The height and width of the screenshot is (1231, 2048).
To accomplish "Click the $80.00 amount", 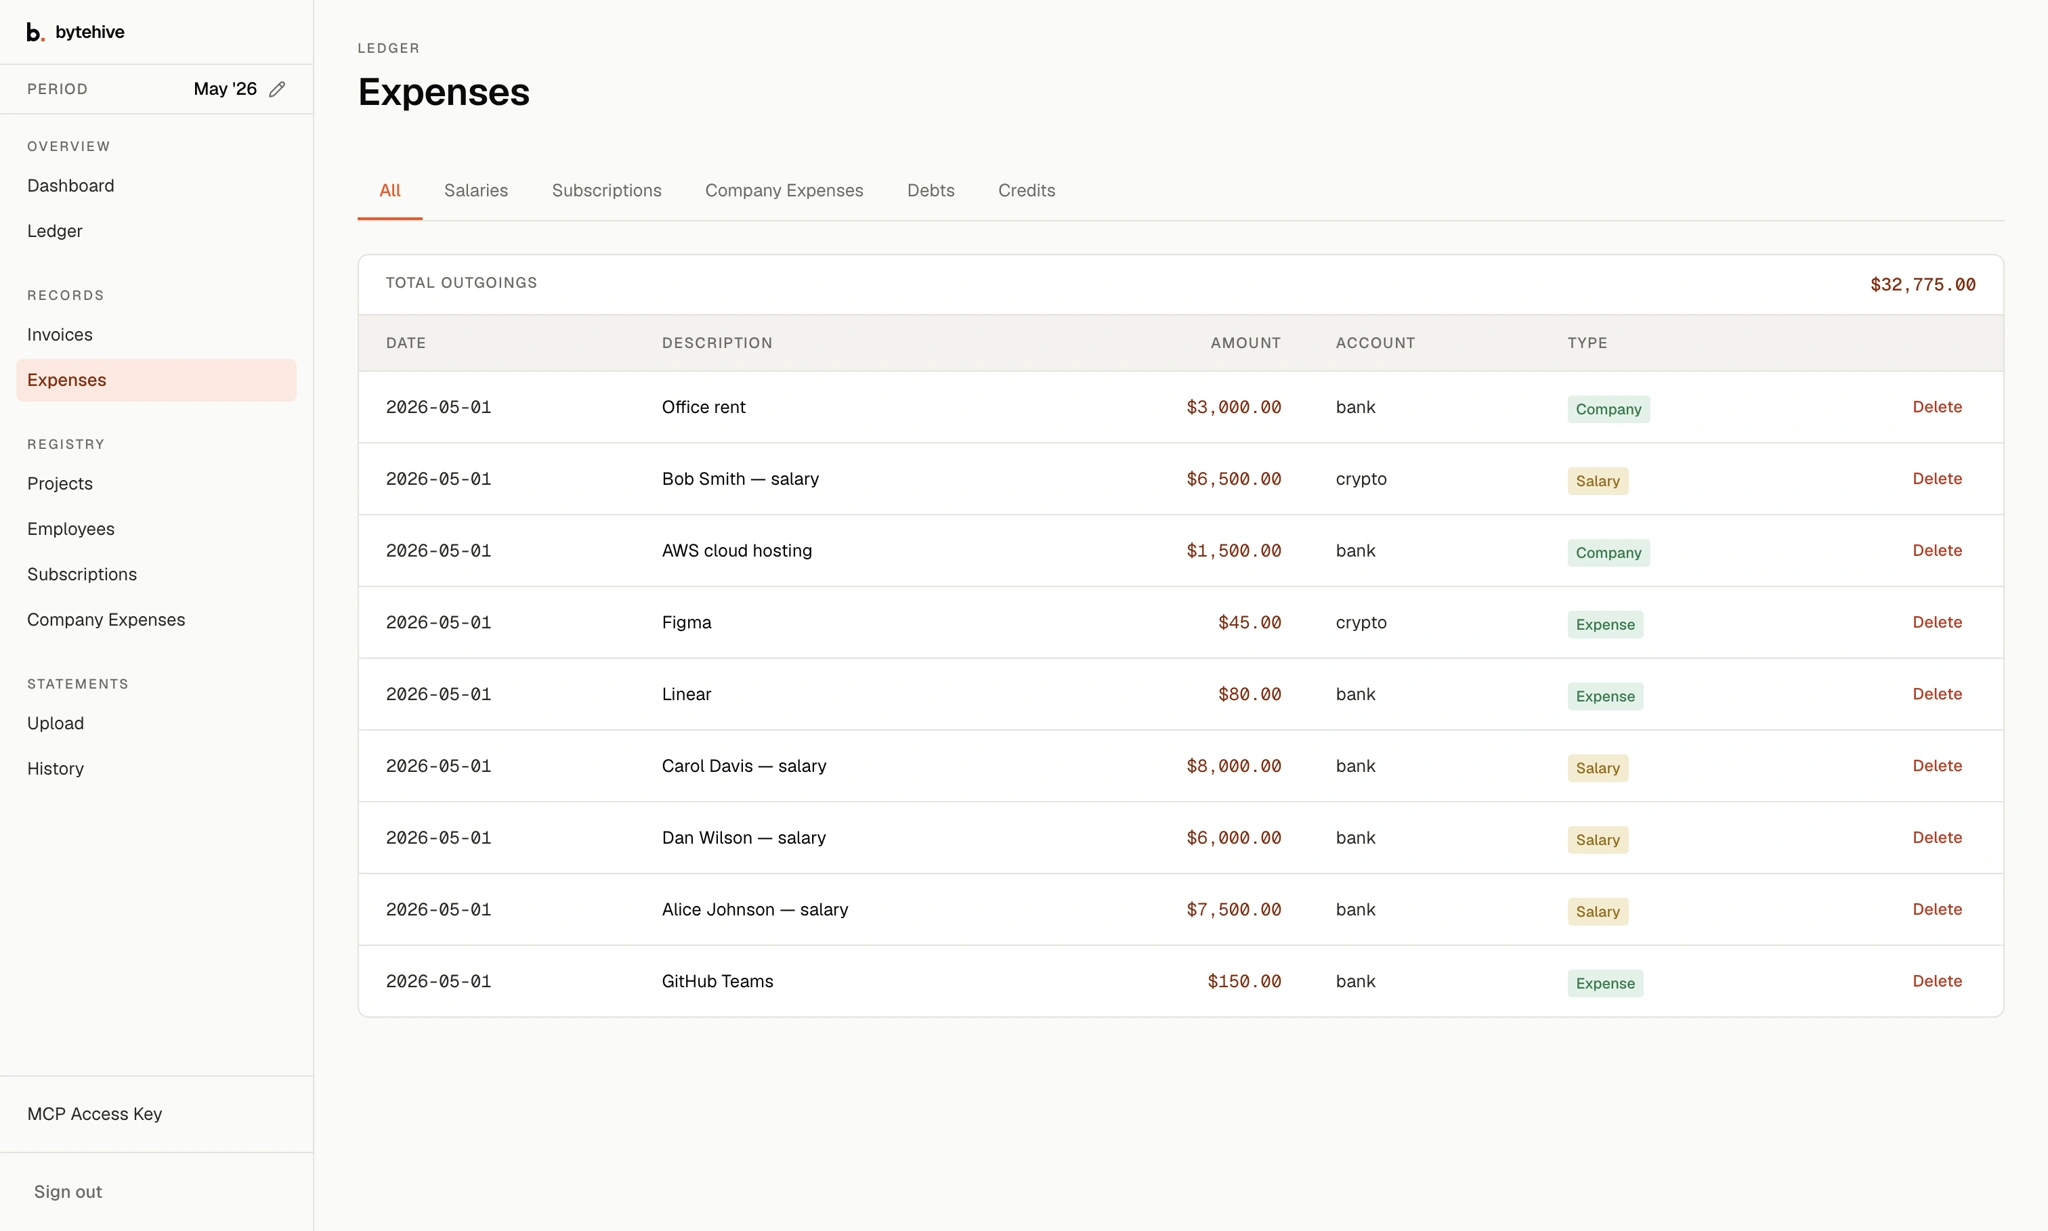I will click(1249, 694).
